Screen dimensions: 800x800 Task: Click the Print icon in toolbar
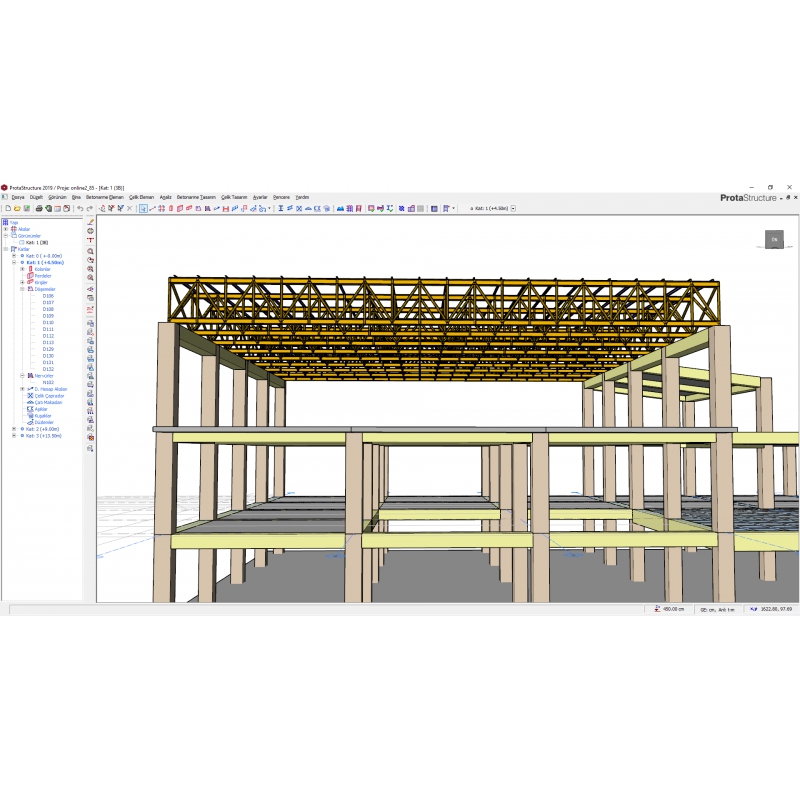click(39, 209)
